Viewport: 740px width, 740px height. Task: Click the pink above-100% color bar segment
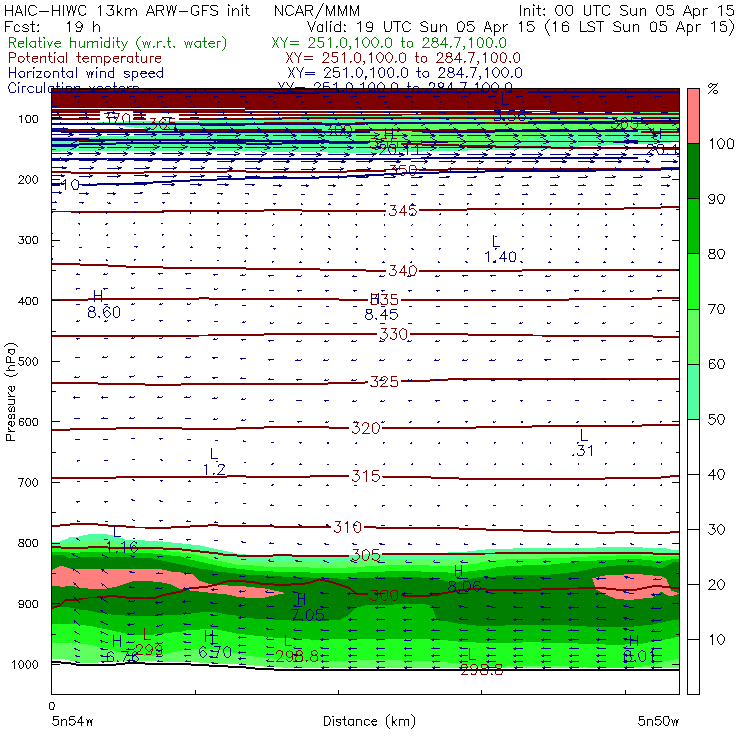(693, 116)
